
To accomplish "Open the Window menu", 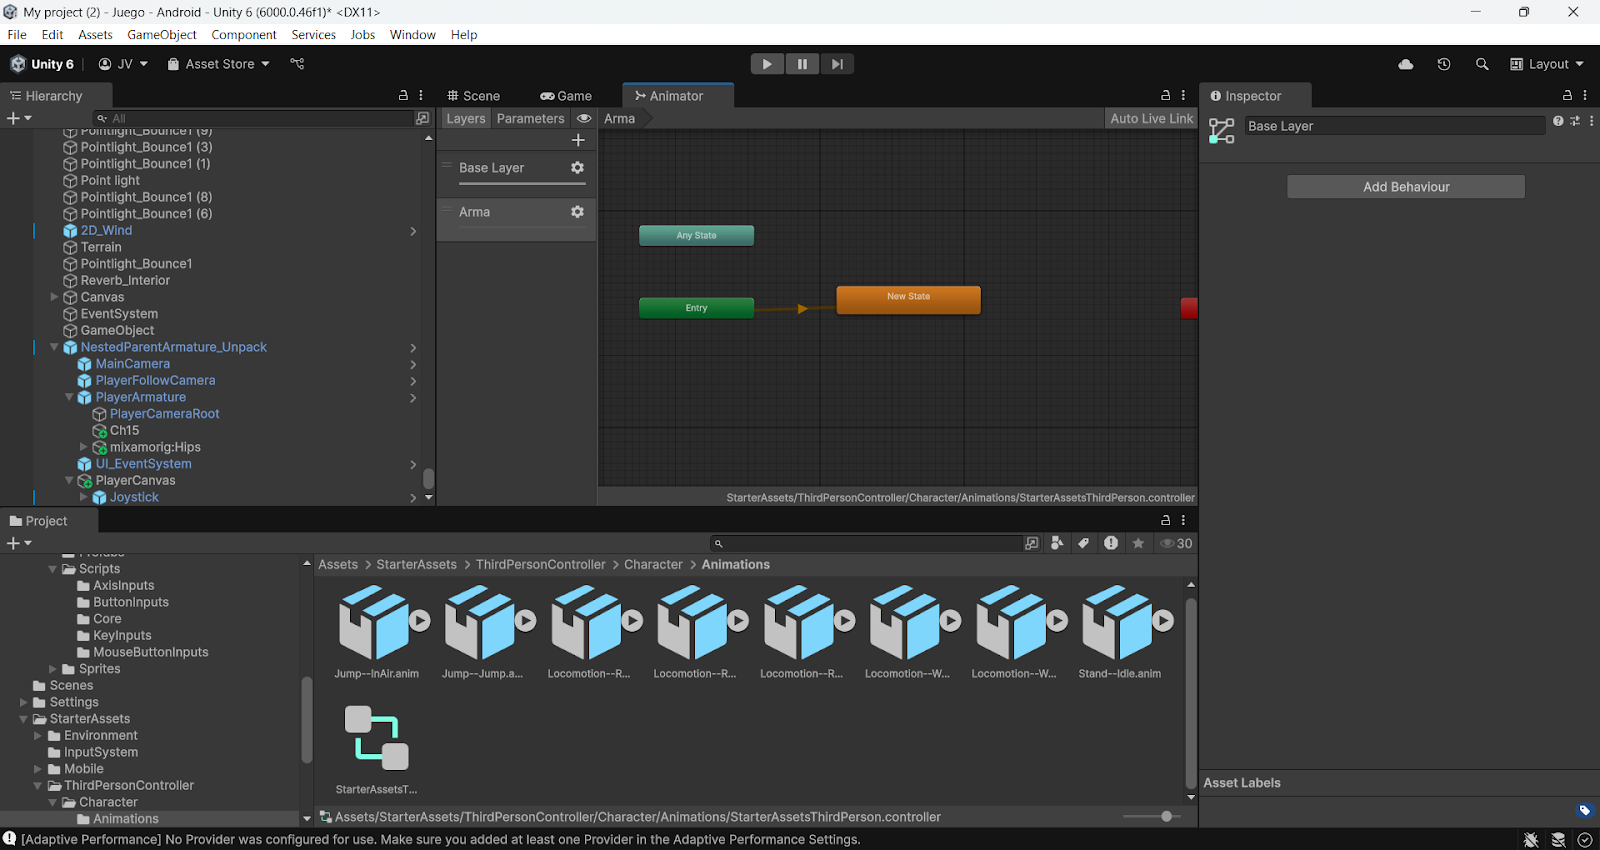I will tap(413, 34).
